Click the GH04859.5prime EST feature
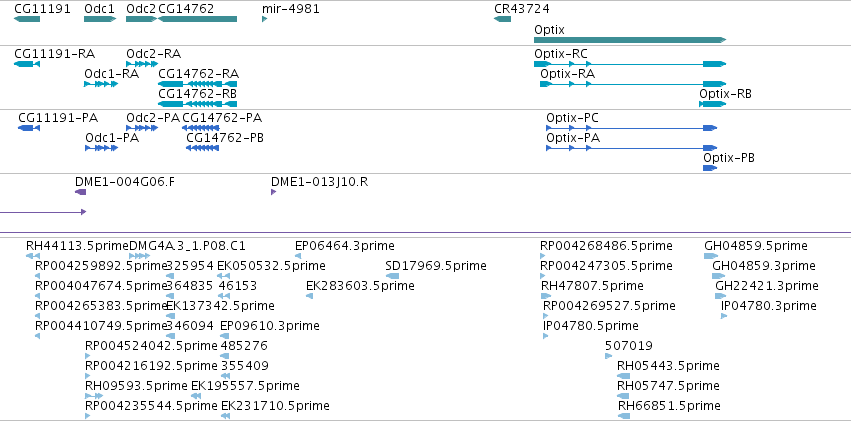Screen dimensions: 851x421 point(710,256)
